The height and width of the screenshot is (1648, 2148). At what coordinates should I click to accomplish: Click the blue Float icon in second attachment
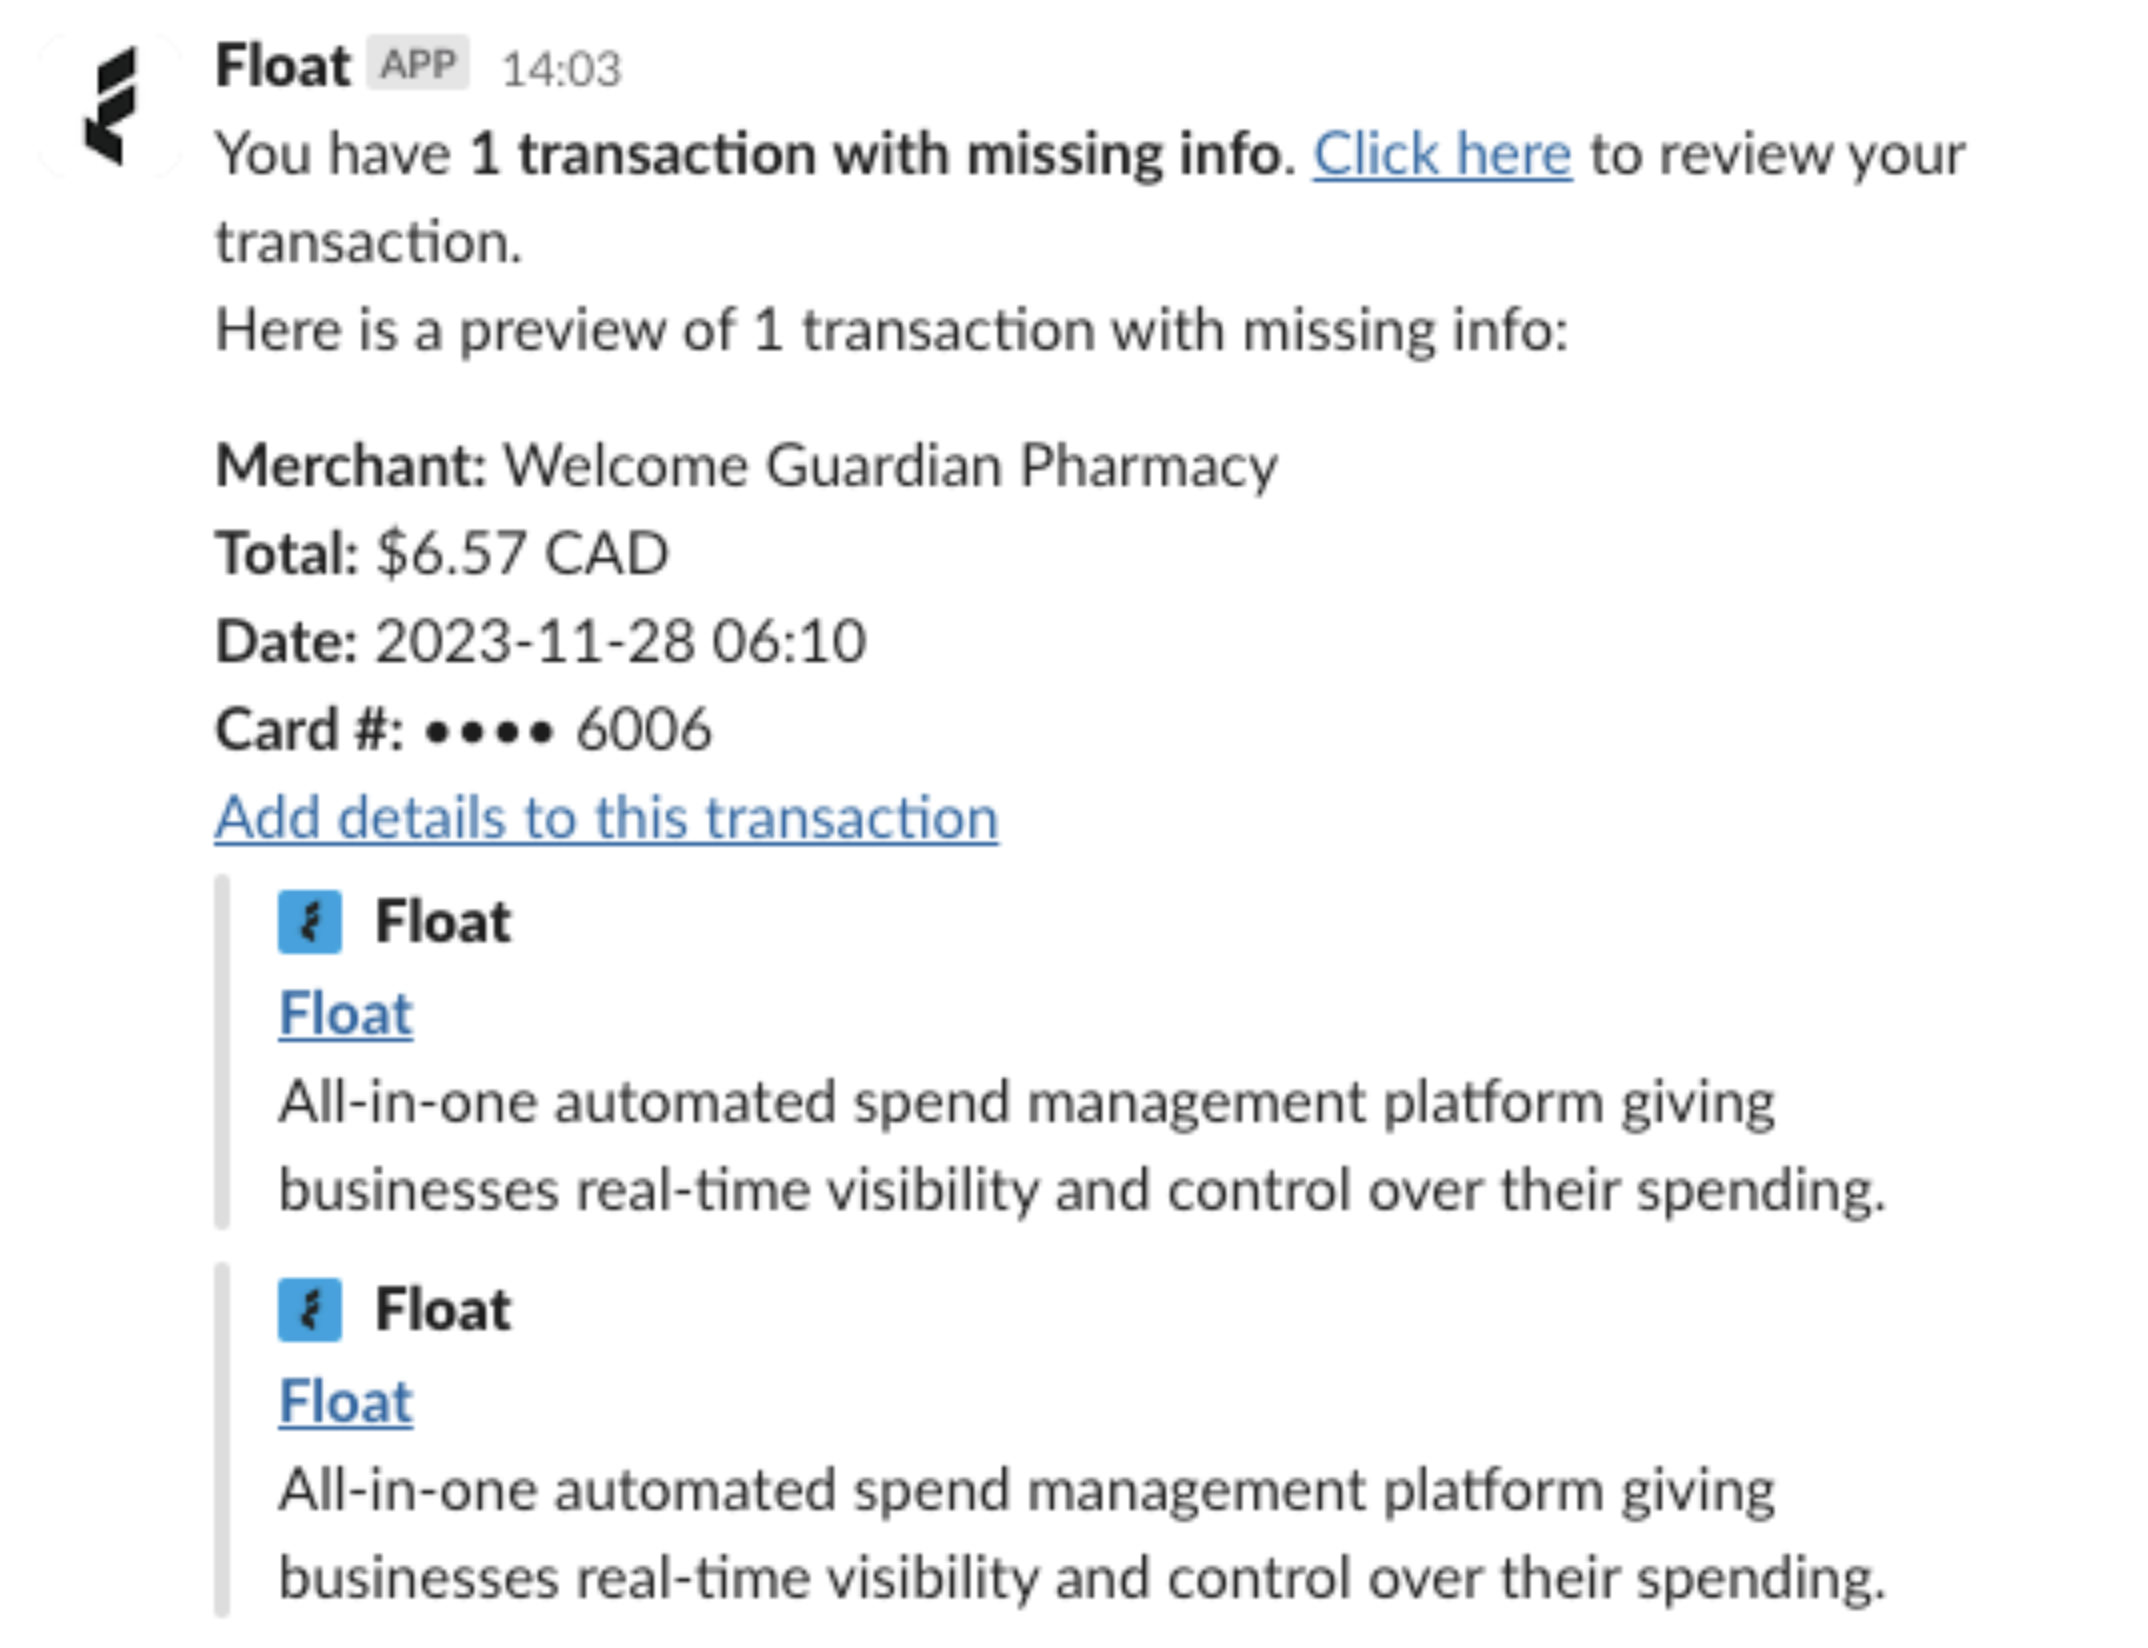[310, 1309]
